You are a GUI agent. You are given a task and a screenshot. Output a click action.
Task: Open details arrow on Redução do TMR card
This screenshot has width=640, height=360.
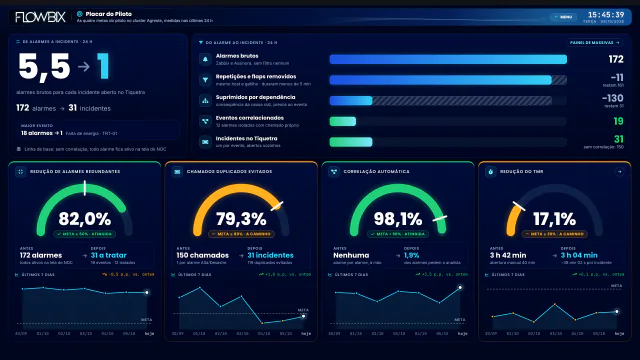pos(619,172)
